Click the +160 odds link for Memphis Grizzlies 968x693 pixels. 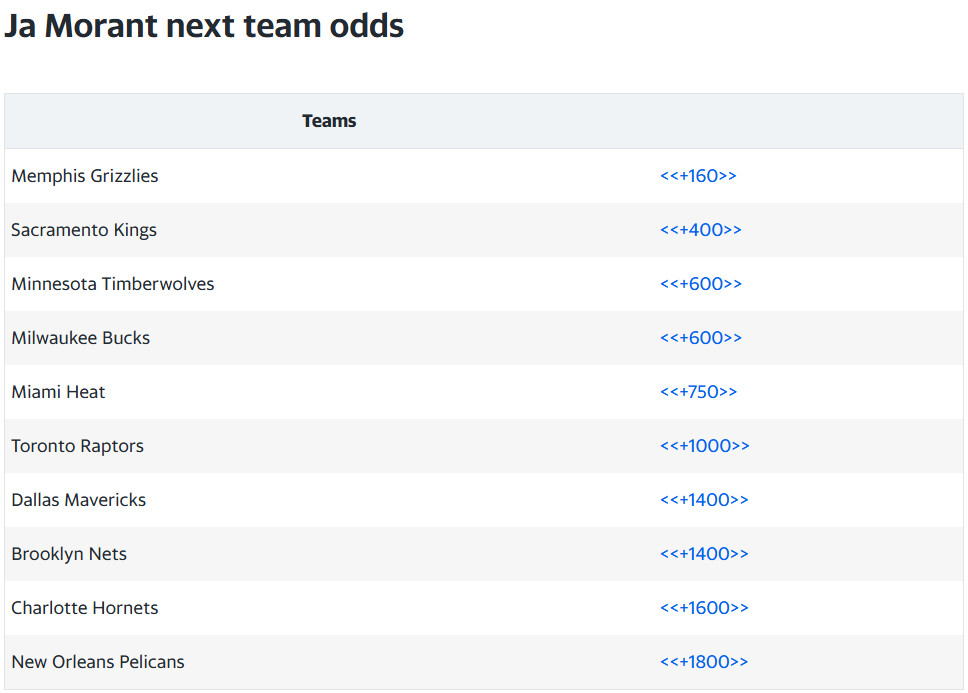click(698, 176)
